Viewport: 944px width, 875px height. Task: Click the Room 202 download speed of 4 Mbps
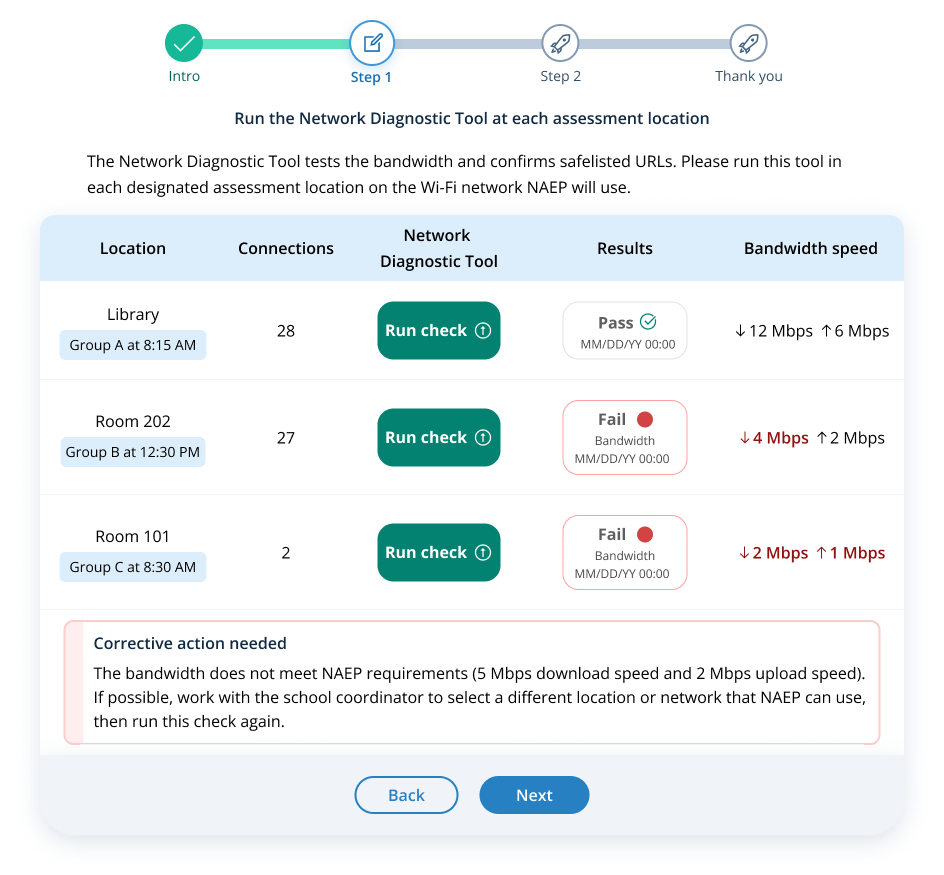click(774, 438)
